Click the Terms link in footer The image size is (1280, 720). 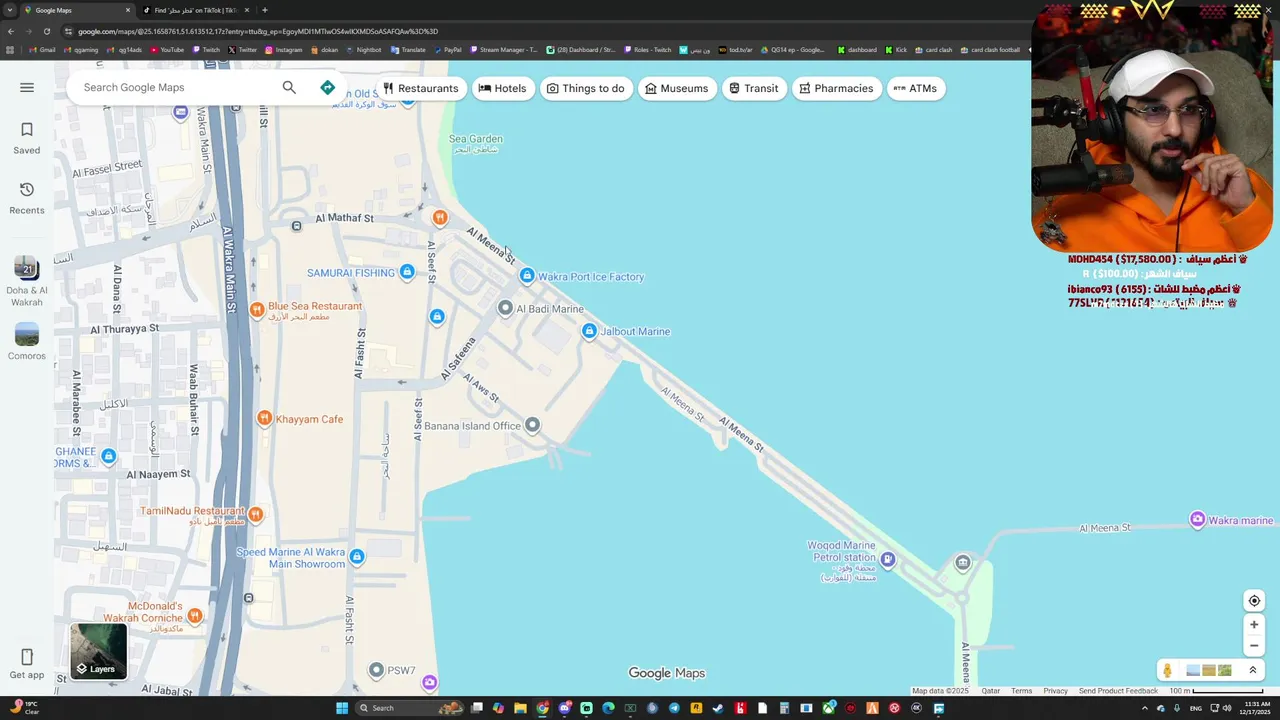pyautogui.click(x=1021, y=691)
